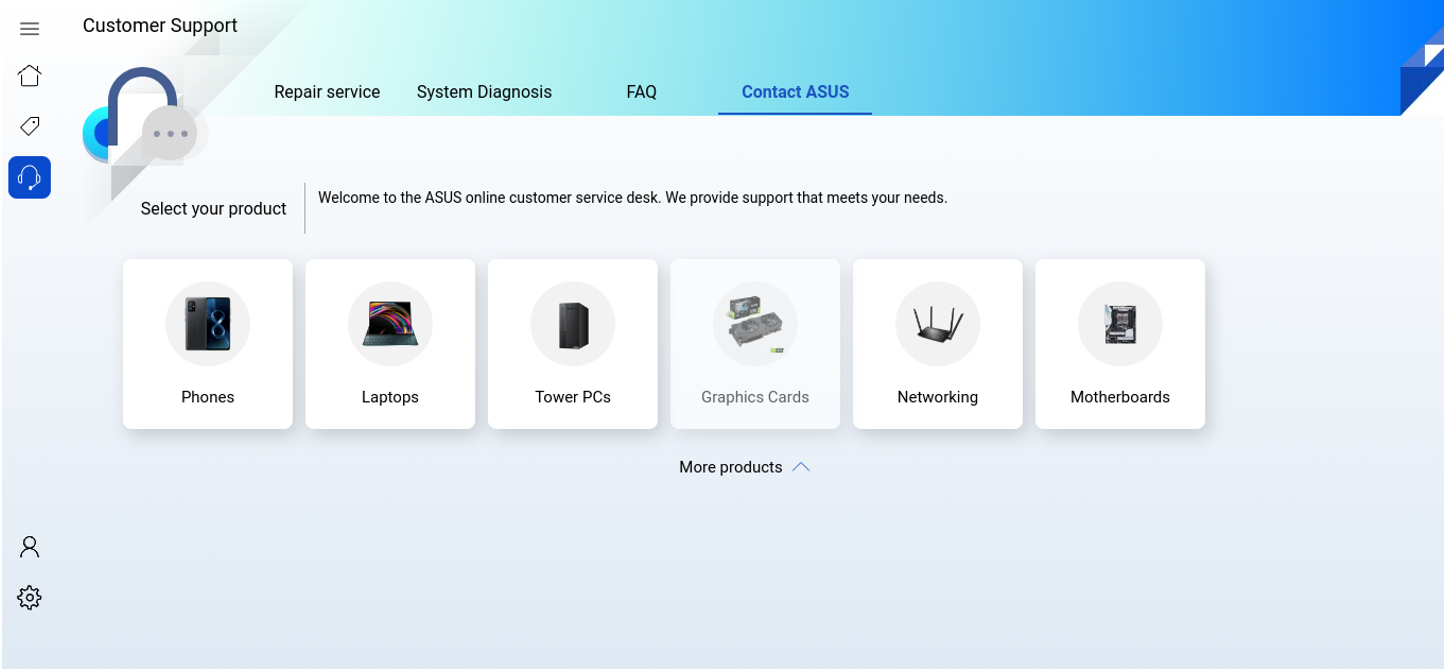Switch to the FAQ tab
Viewport: 1444px width, 669px height.
click(x=641, y=92)
